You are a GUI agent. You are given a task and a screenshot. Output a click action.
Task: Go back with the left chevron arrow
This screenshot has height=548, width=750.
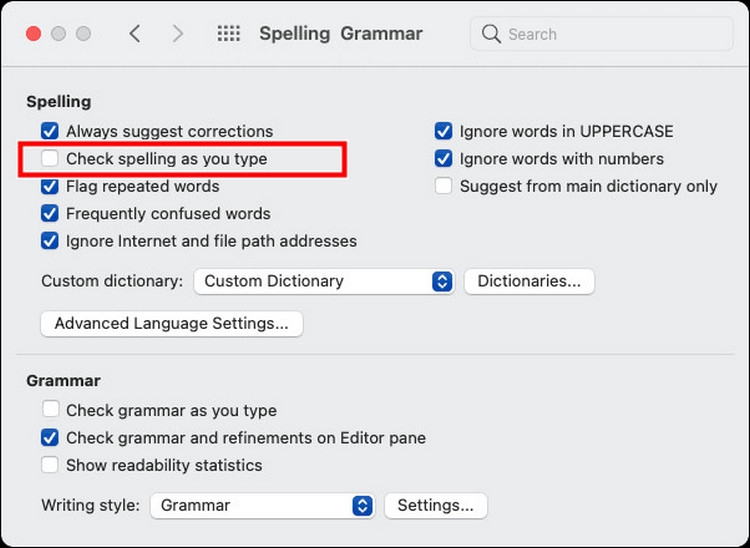[135, 34]
